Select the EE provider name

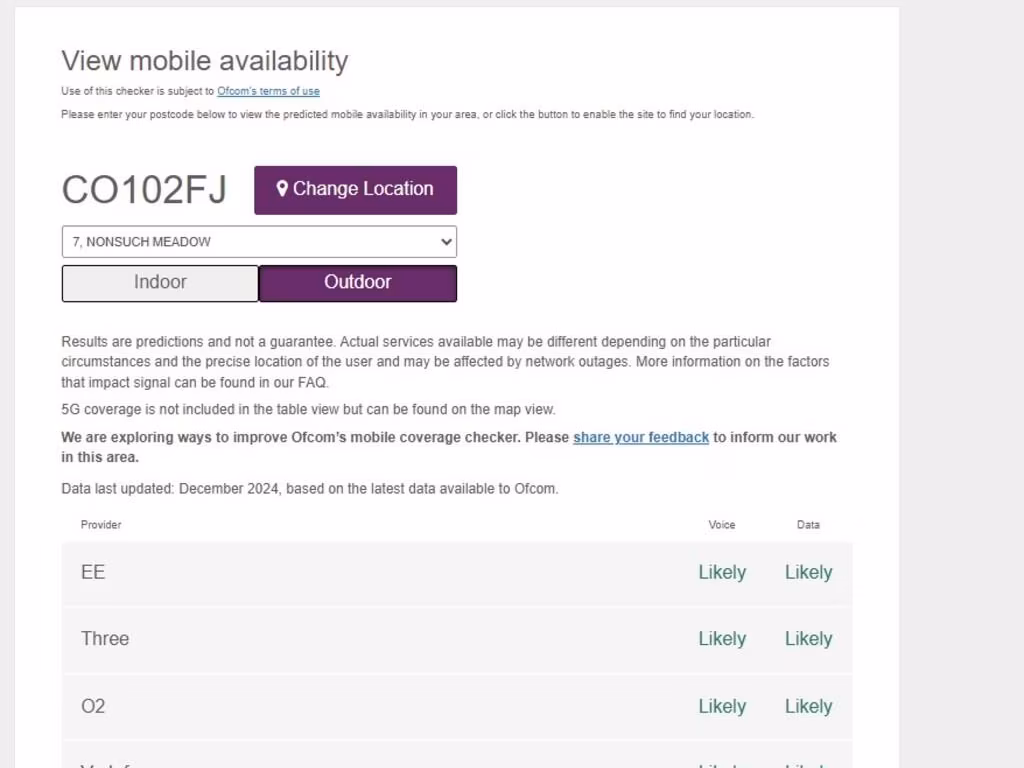pos(93,573)
